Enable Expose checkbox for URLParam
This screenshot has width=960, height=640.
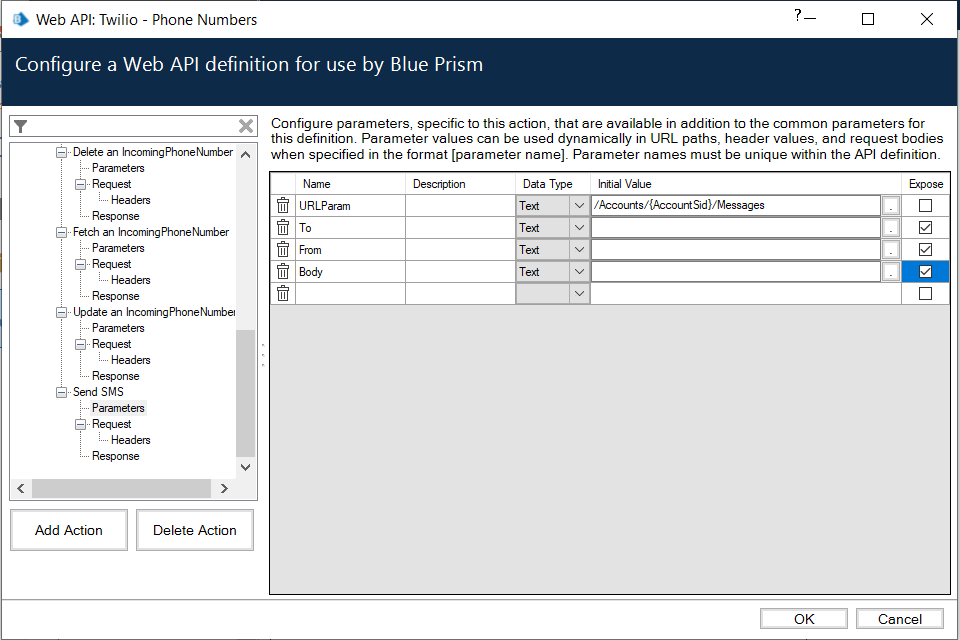(x=926, y=206)
